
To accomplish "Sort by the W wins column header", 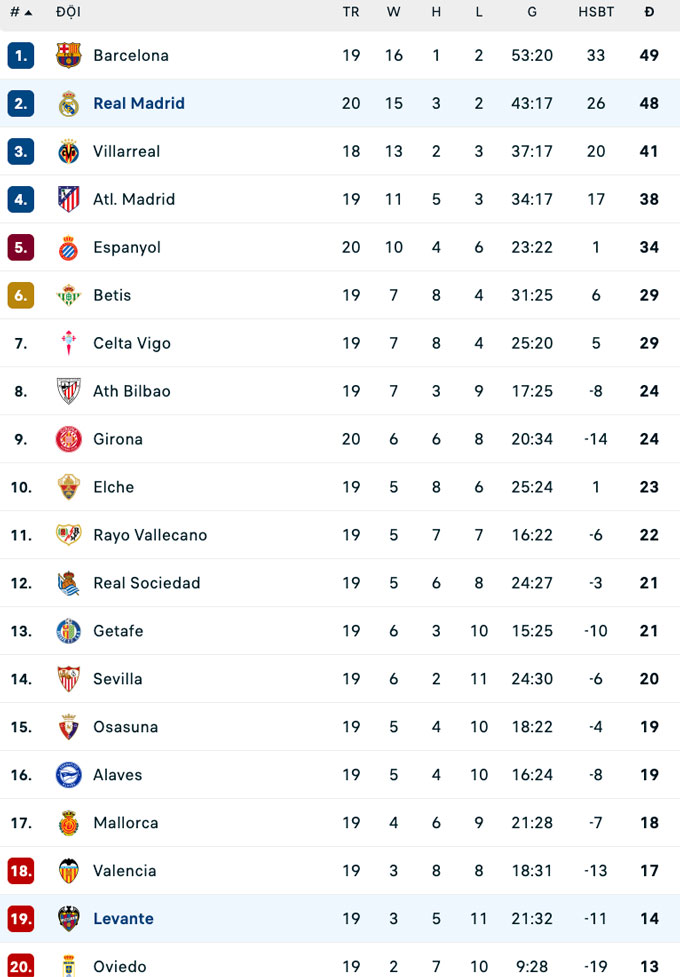I will tap(394, 12).
